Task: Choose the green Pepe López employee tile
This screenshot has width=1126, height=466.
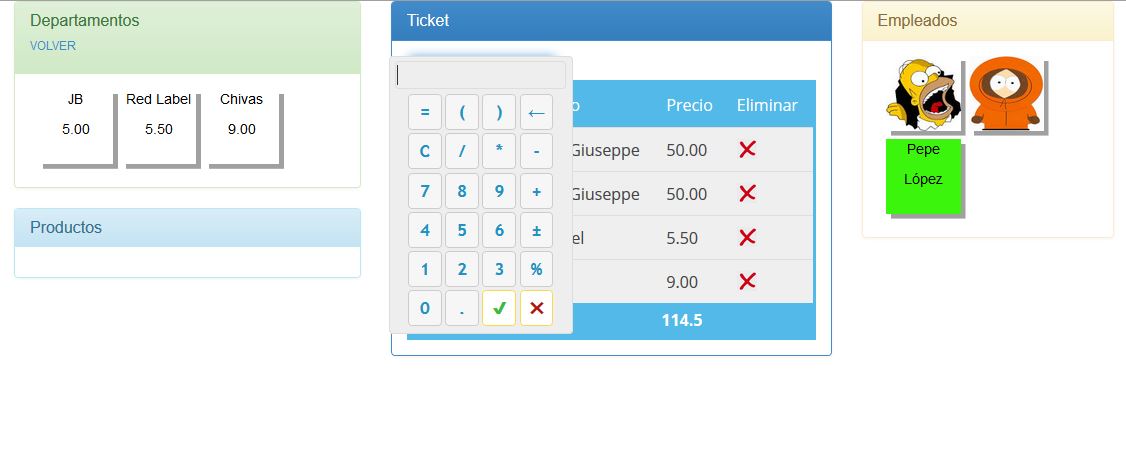Action: pos(923,176)
